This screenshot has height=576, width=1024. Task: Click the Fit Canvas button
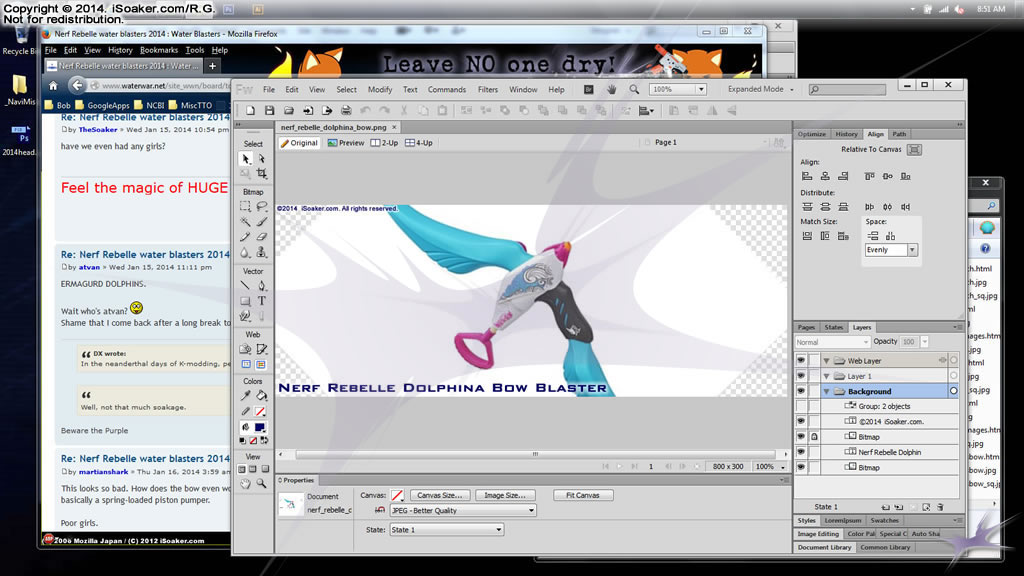(x=583, y=495)
